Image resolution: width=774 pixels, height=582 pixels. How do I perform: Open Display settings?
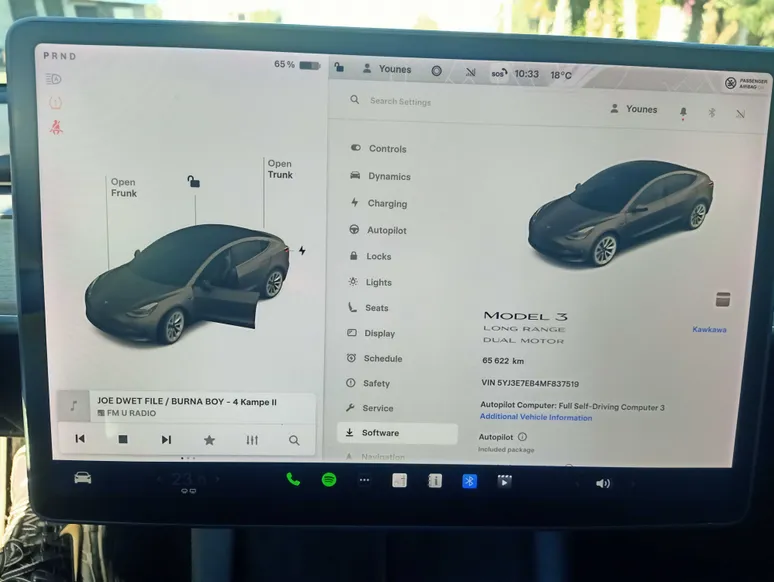pyautogui.click(x=371, y=333)
